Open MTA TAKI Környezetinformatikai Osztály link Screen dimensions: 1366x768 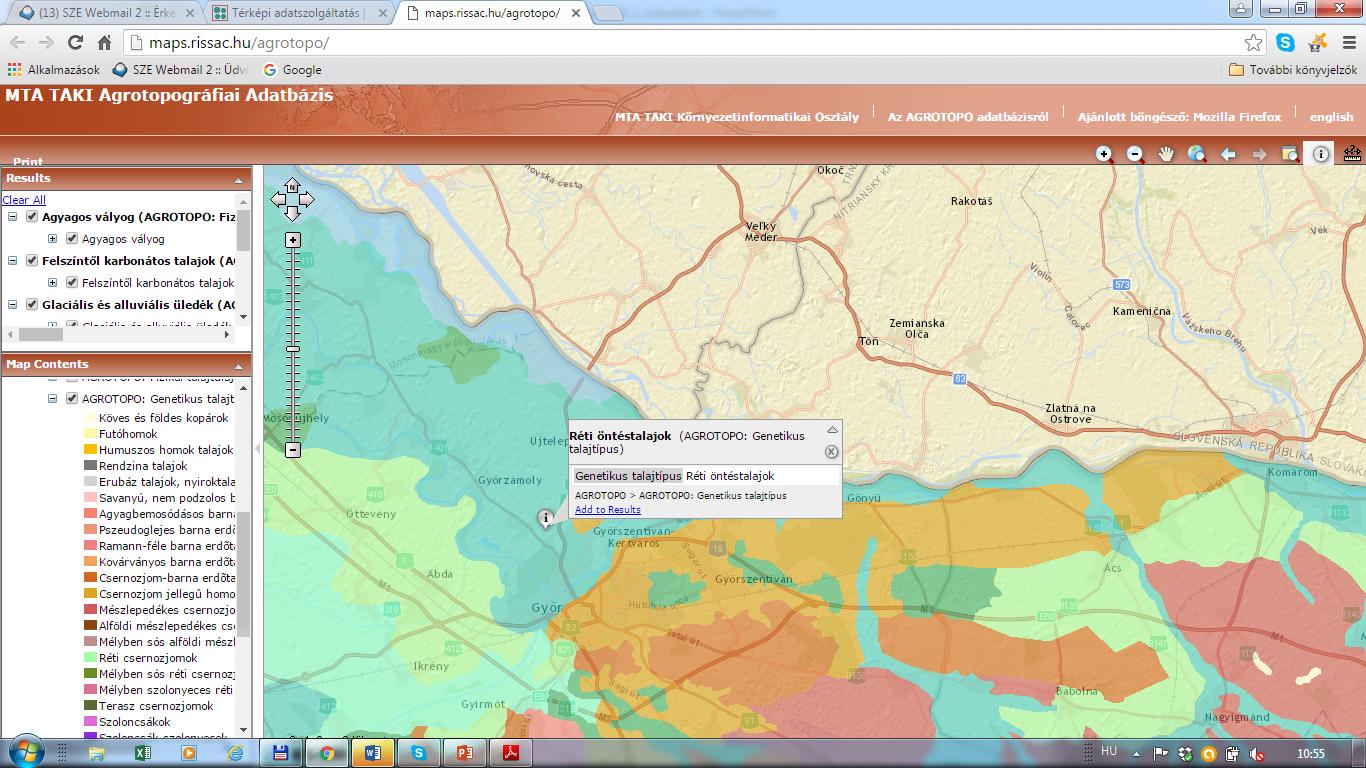click(737, 117)
